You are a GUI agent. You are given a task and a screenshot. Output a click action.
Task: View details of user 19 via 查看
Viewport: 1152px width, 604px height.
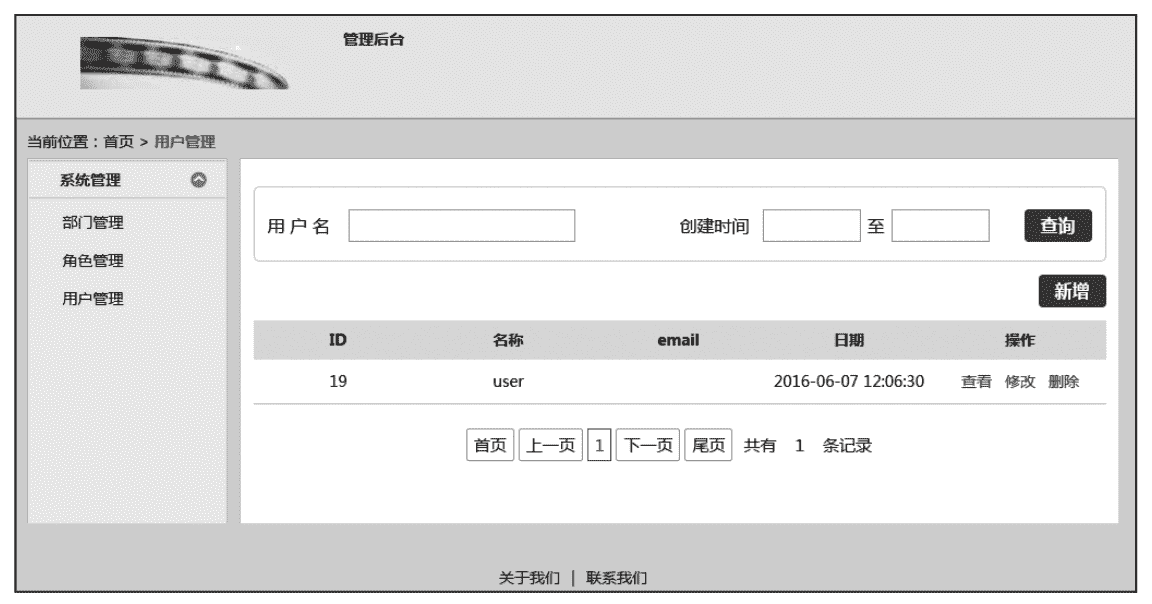976,381
